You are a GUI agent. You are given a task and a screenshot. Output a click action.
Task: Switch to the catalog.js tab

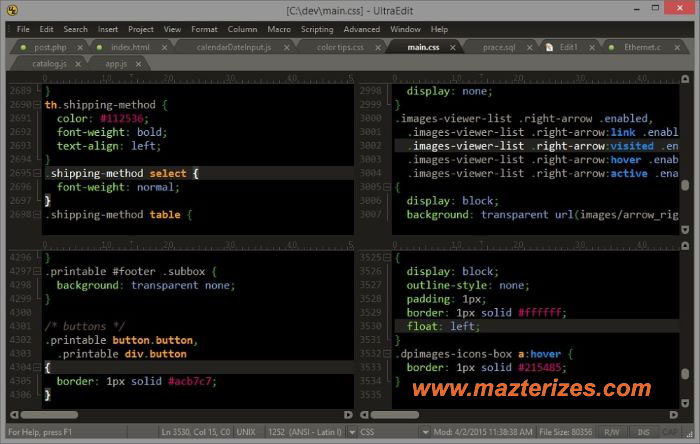click(x=50, y=64)
